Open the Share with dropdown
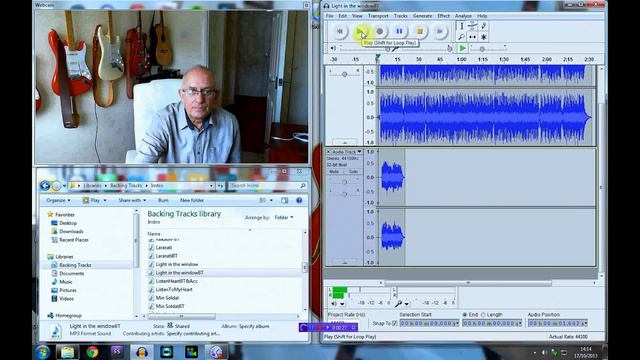 click(132, 200)
